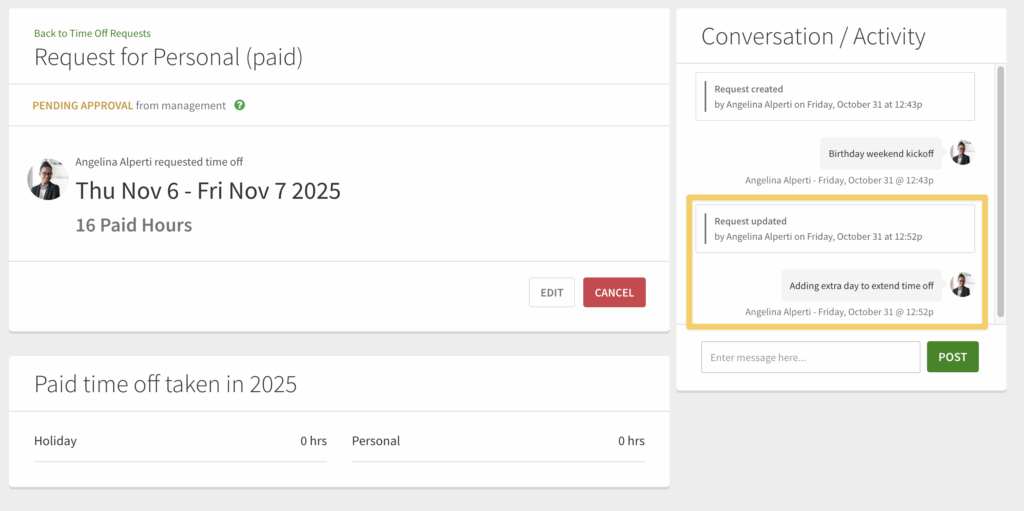1024x511 pixels.
Task: Click avatar next to Adding extra day message
Action: point(962,285)
